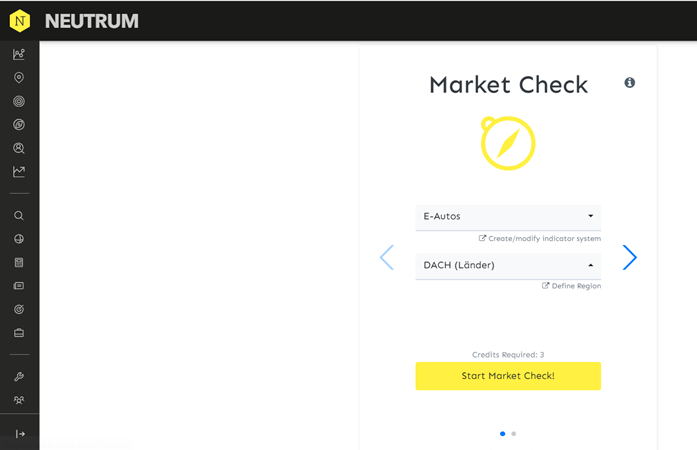Open the DACH (Länder) region dropdown
The image size is (697, 450).
[508, 265]
